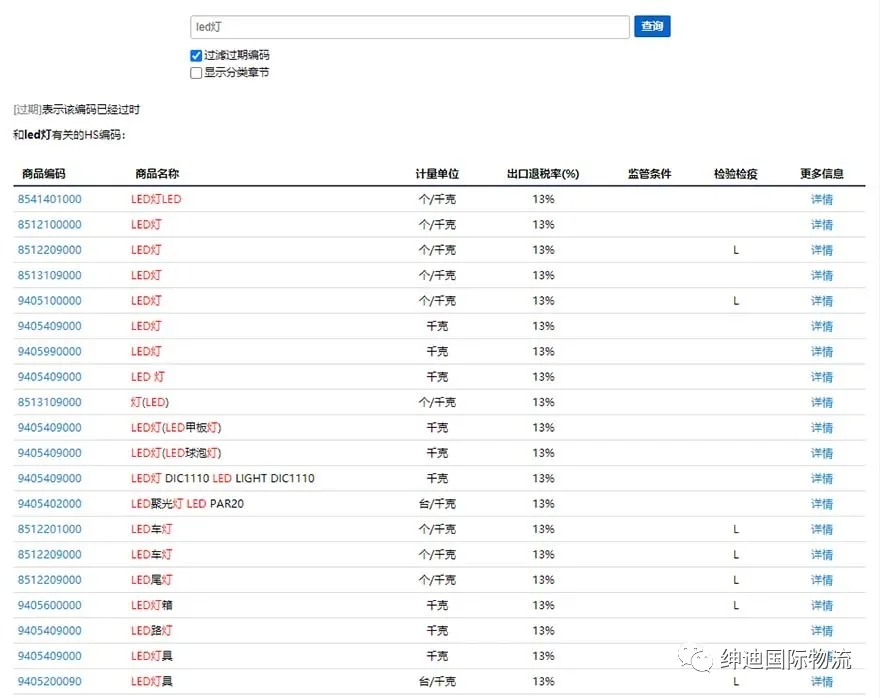Open 详情 for the LED灯(LED球泡灯) row
Screen dimensions: 880x698
[x=821, y=453]
